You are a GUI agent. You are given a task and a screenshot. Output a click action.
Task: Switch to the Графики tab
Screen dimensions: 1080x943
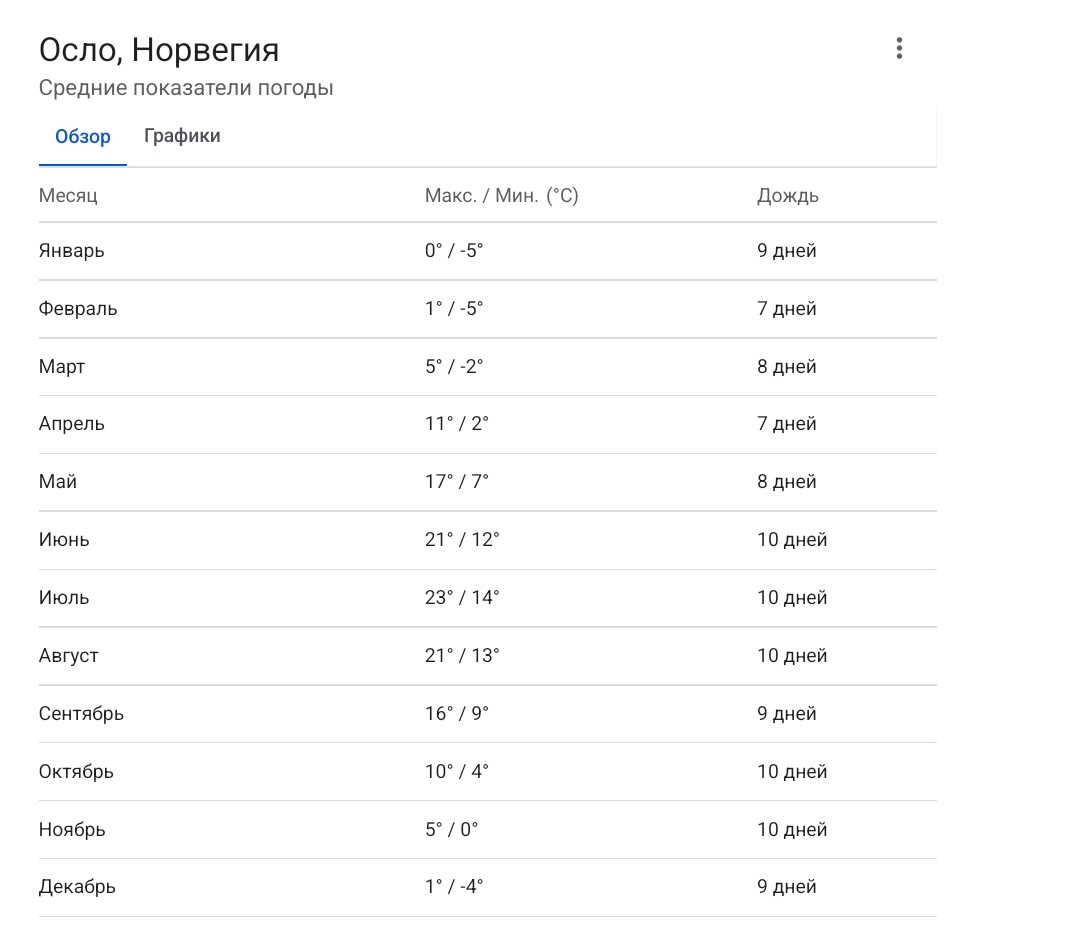(x=182, y=136)
